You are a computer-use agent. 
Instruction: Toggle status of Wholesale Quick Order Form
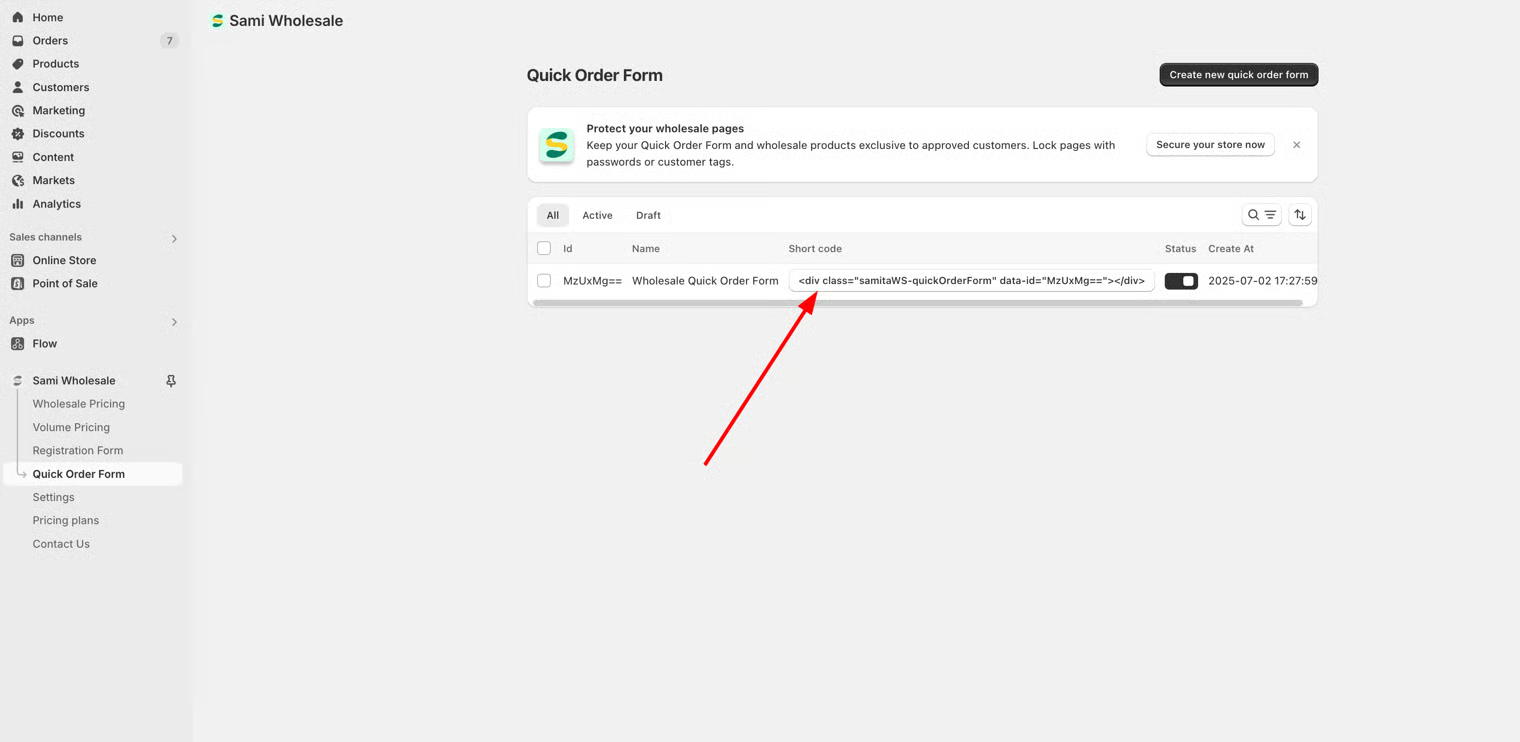(x=1180, y=281)
